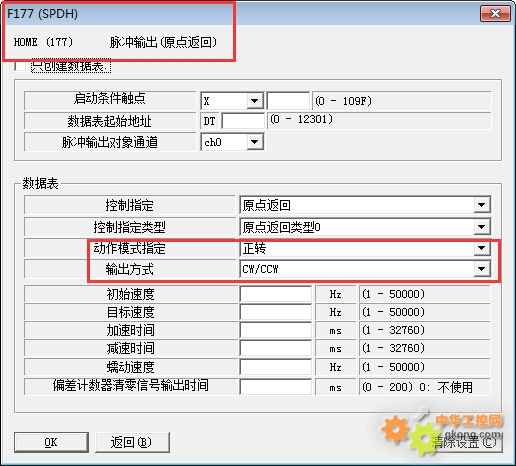Expand the 输出方式 CW/CCW dropdown
The height and width of the screenshot is (466, 516).
point(482,269)
